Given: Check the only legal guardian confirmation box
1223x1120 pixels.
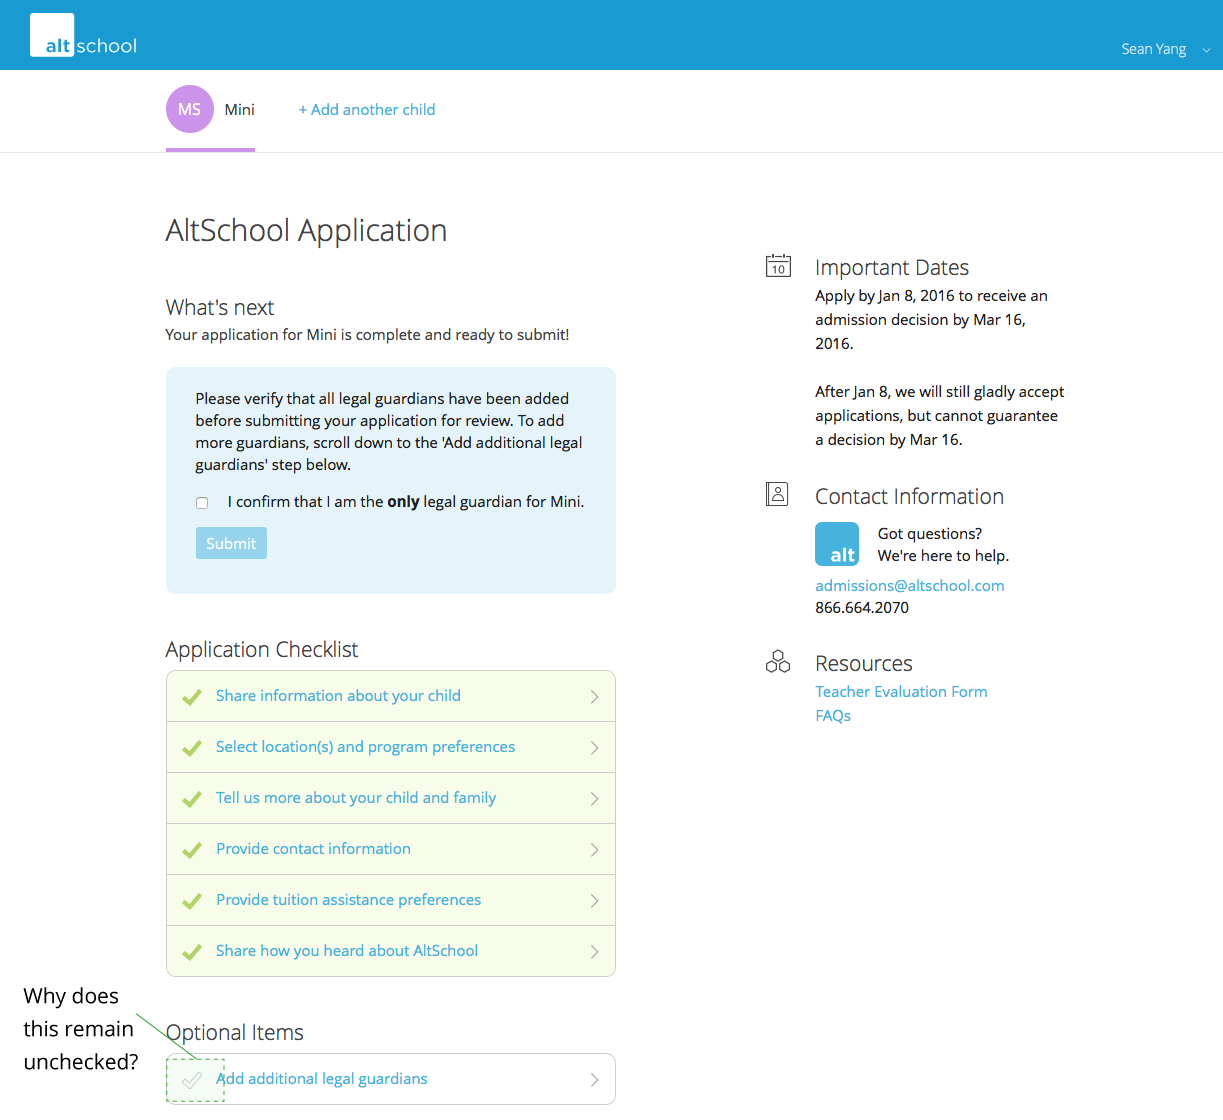Looking at the screenshot, I should coord(202,503).
